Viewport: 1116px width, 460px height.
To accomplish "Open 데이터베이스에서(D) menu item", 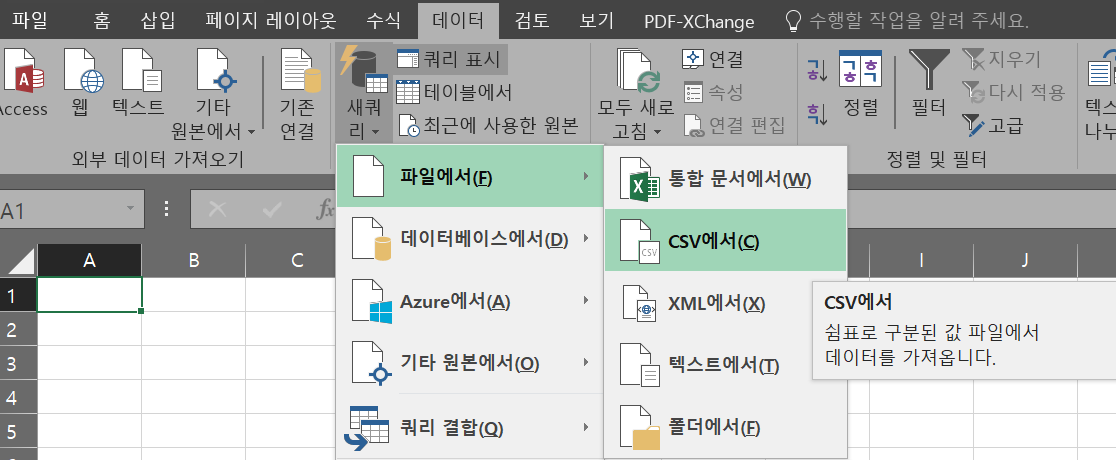I will [470, 239].
